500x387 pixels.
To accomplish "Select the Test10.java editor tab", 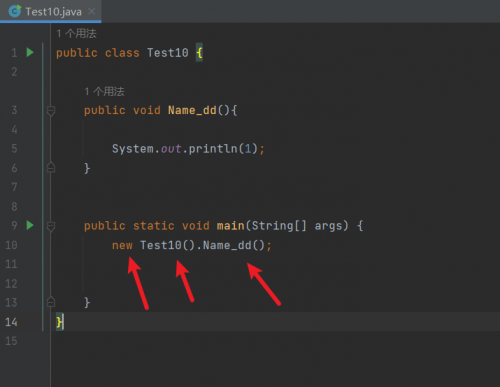I will [x=51, y=12].
